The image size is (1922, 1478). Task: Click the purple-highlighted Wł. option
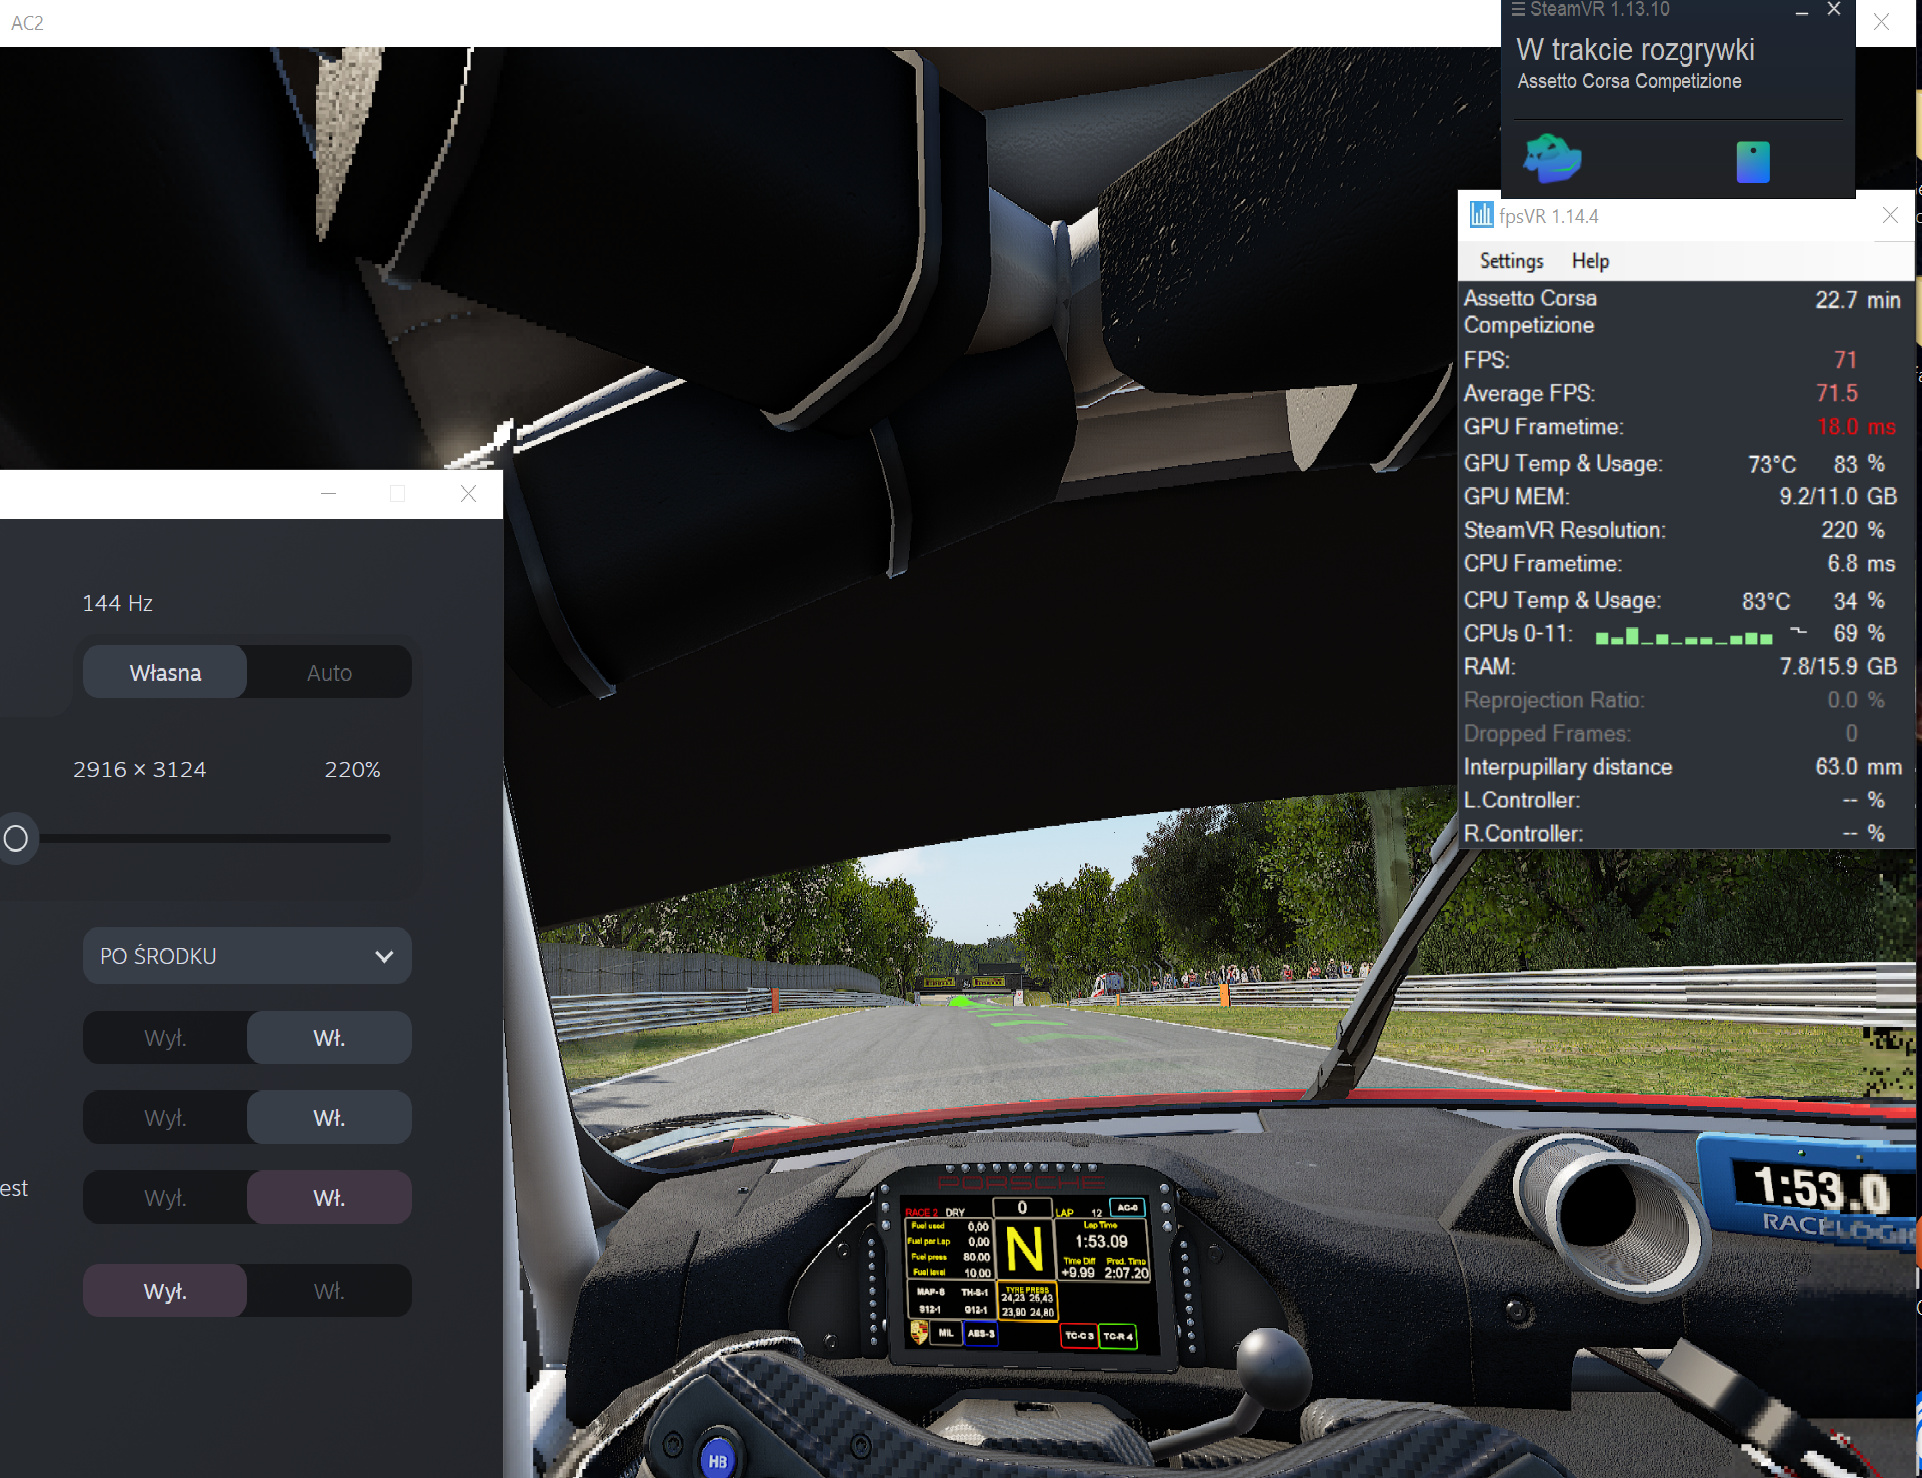(x=329, y=1198)
